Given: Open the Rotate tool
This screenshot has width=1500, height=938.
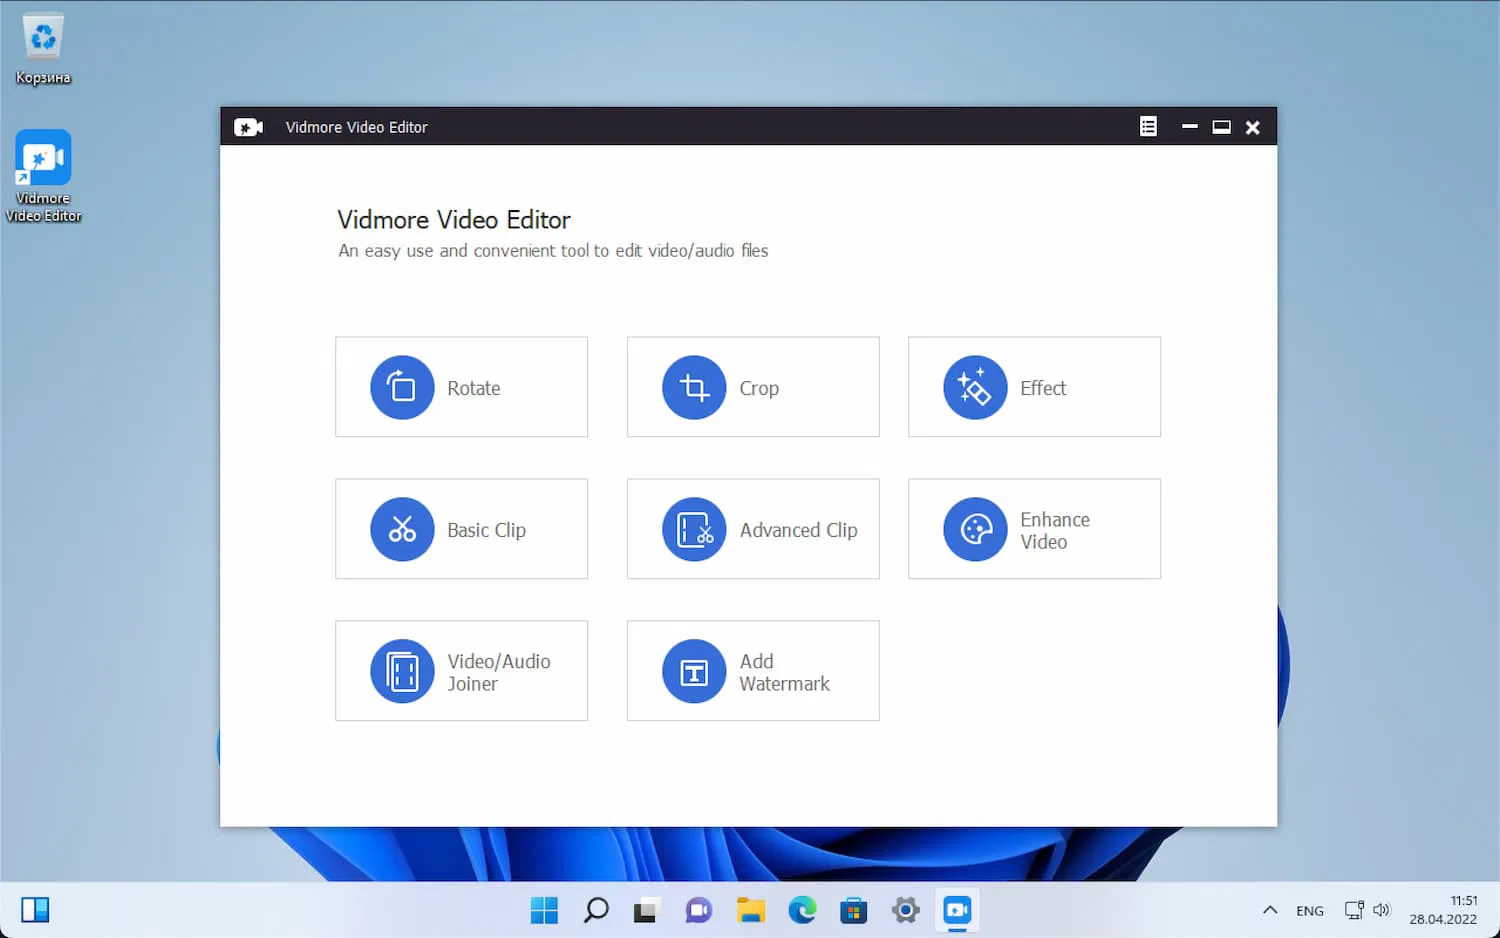Looking at the screenshot, I should pos(461,387).
